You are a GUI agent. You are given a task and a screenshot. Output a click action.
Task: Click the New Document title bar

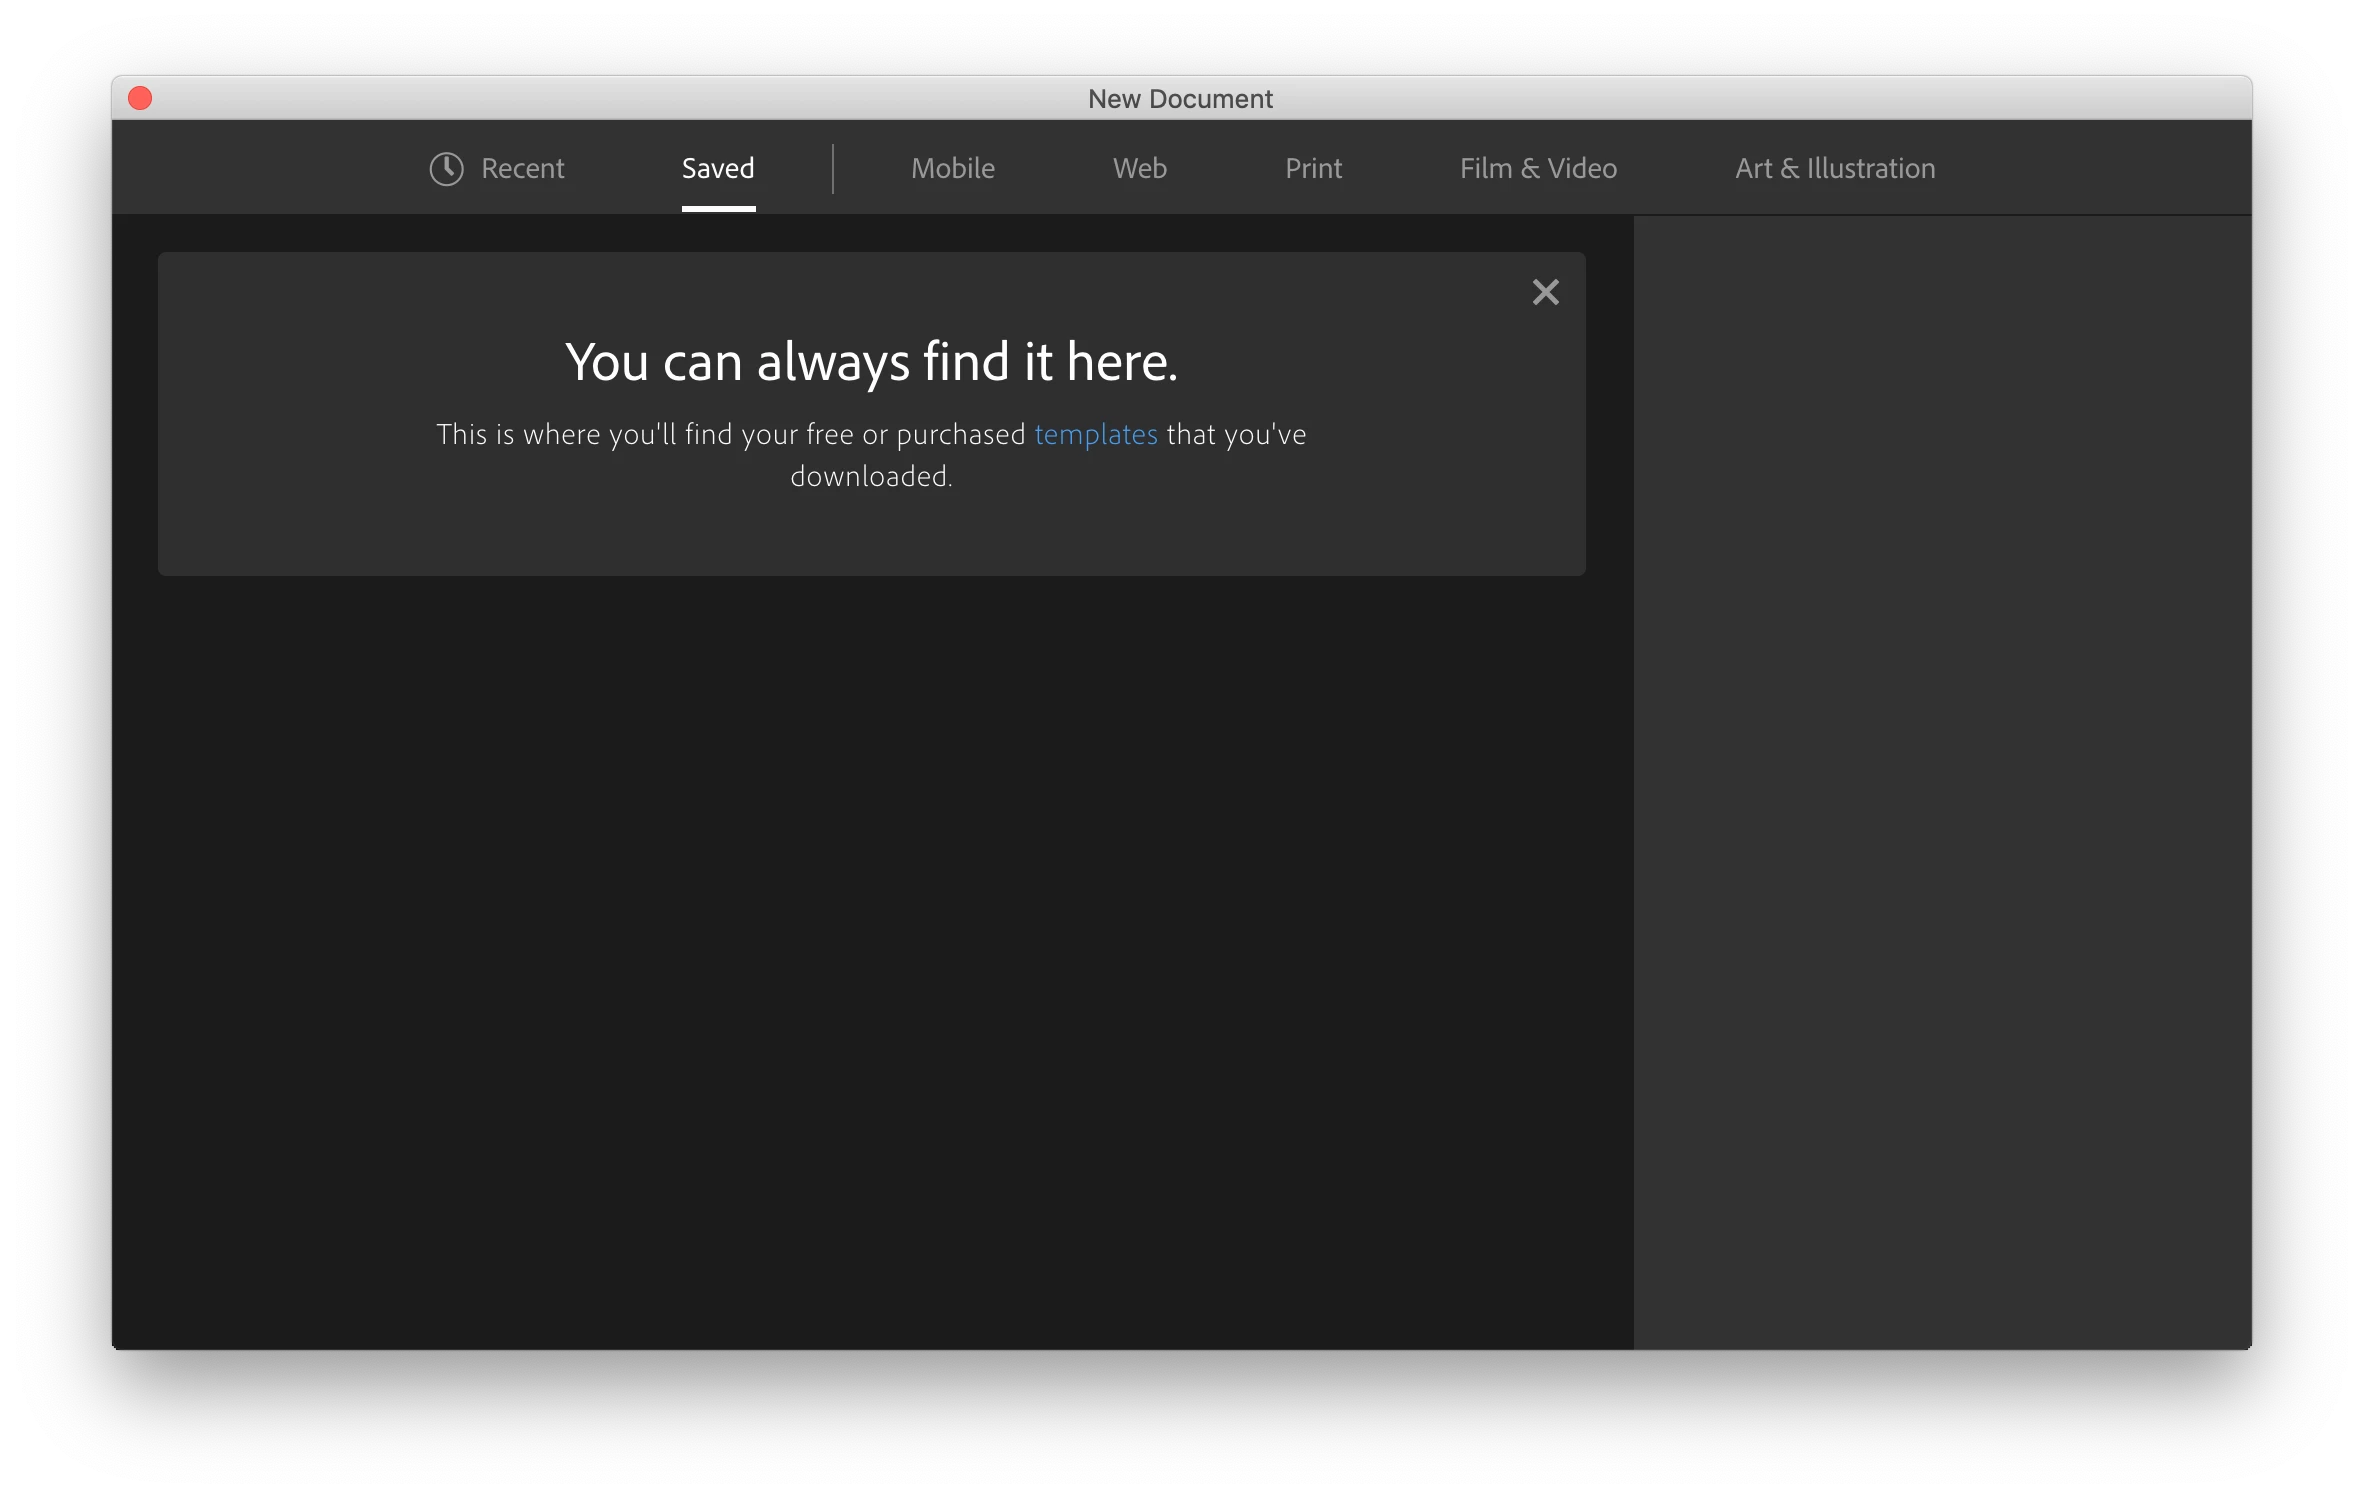pyautogui.click(x=1180, y=99)
